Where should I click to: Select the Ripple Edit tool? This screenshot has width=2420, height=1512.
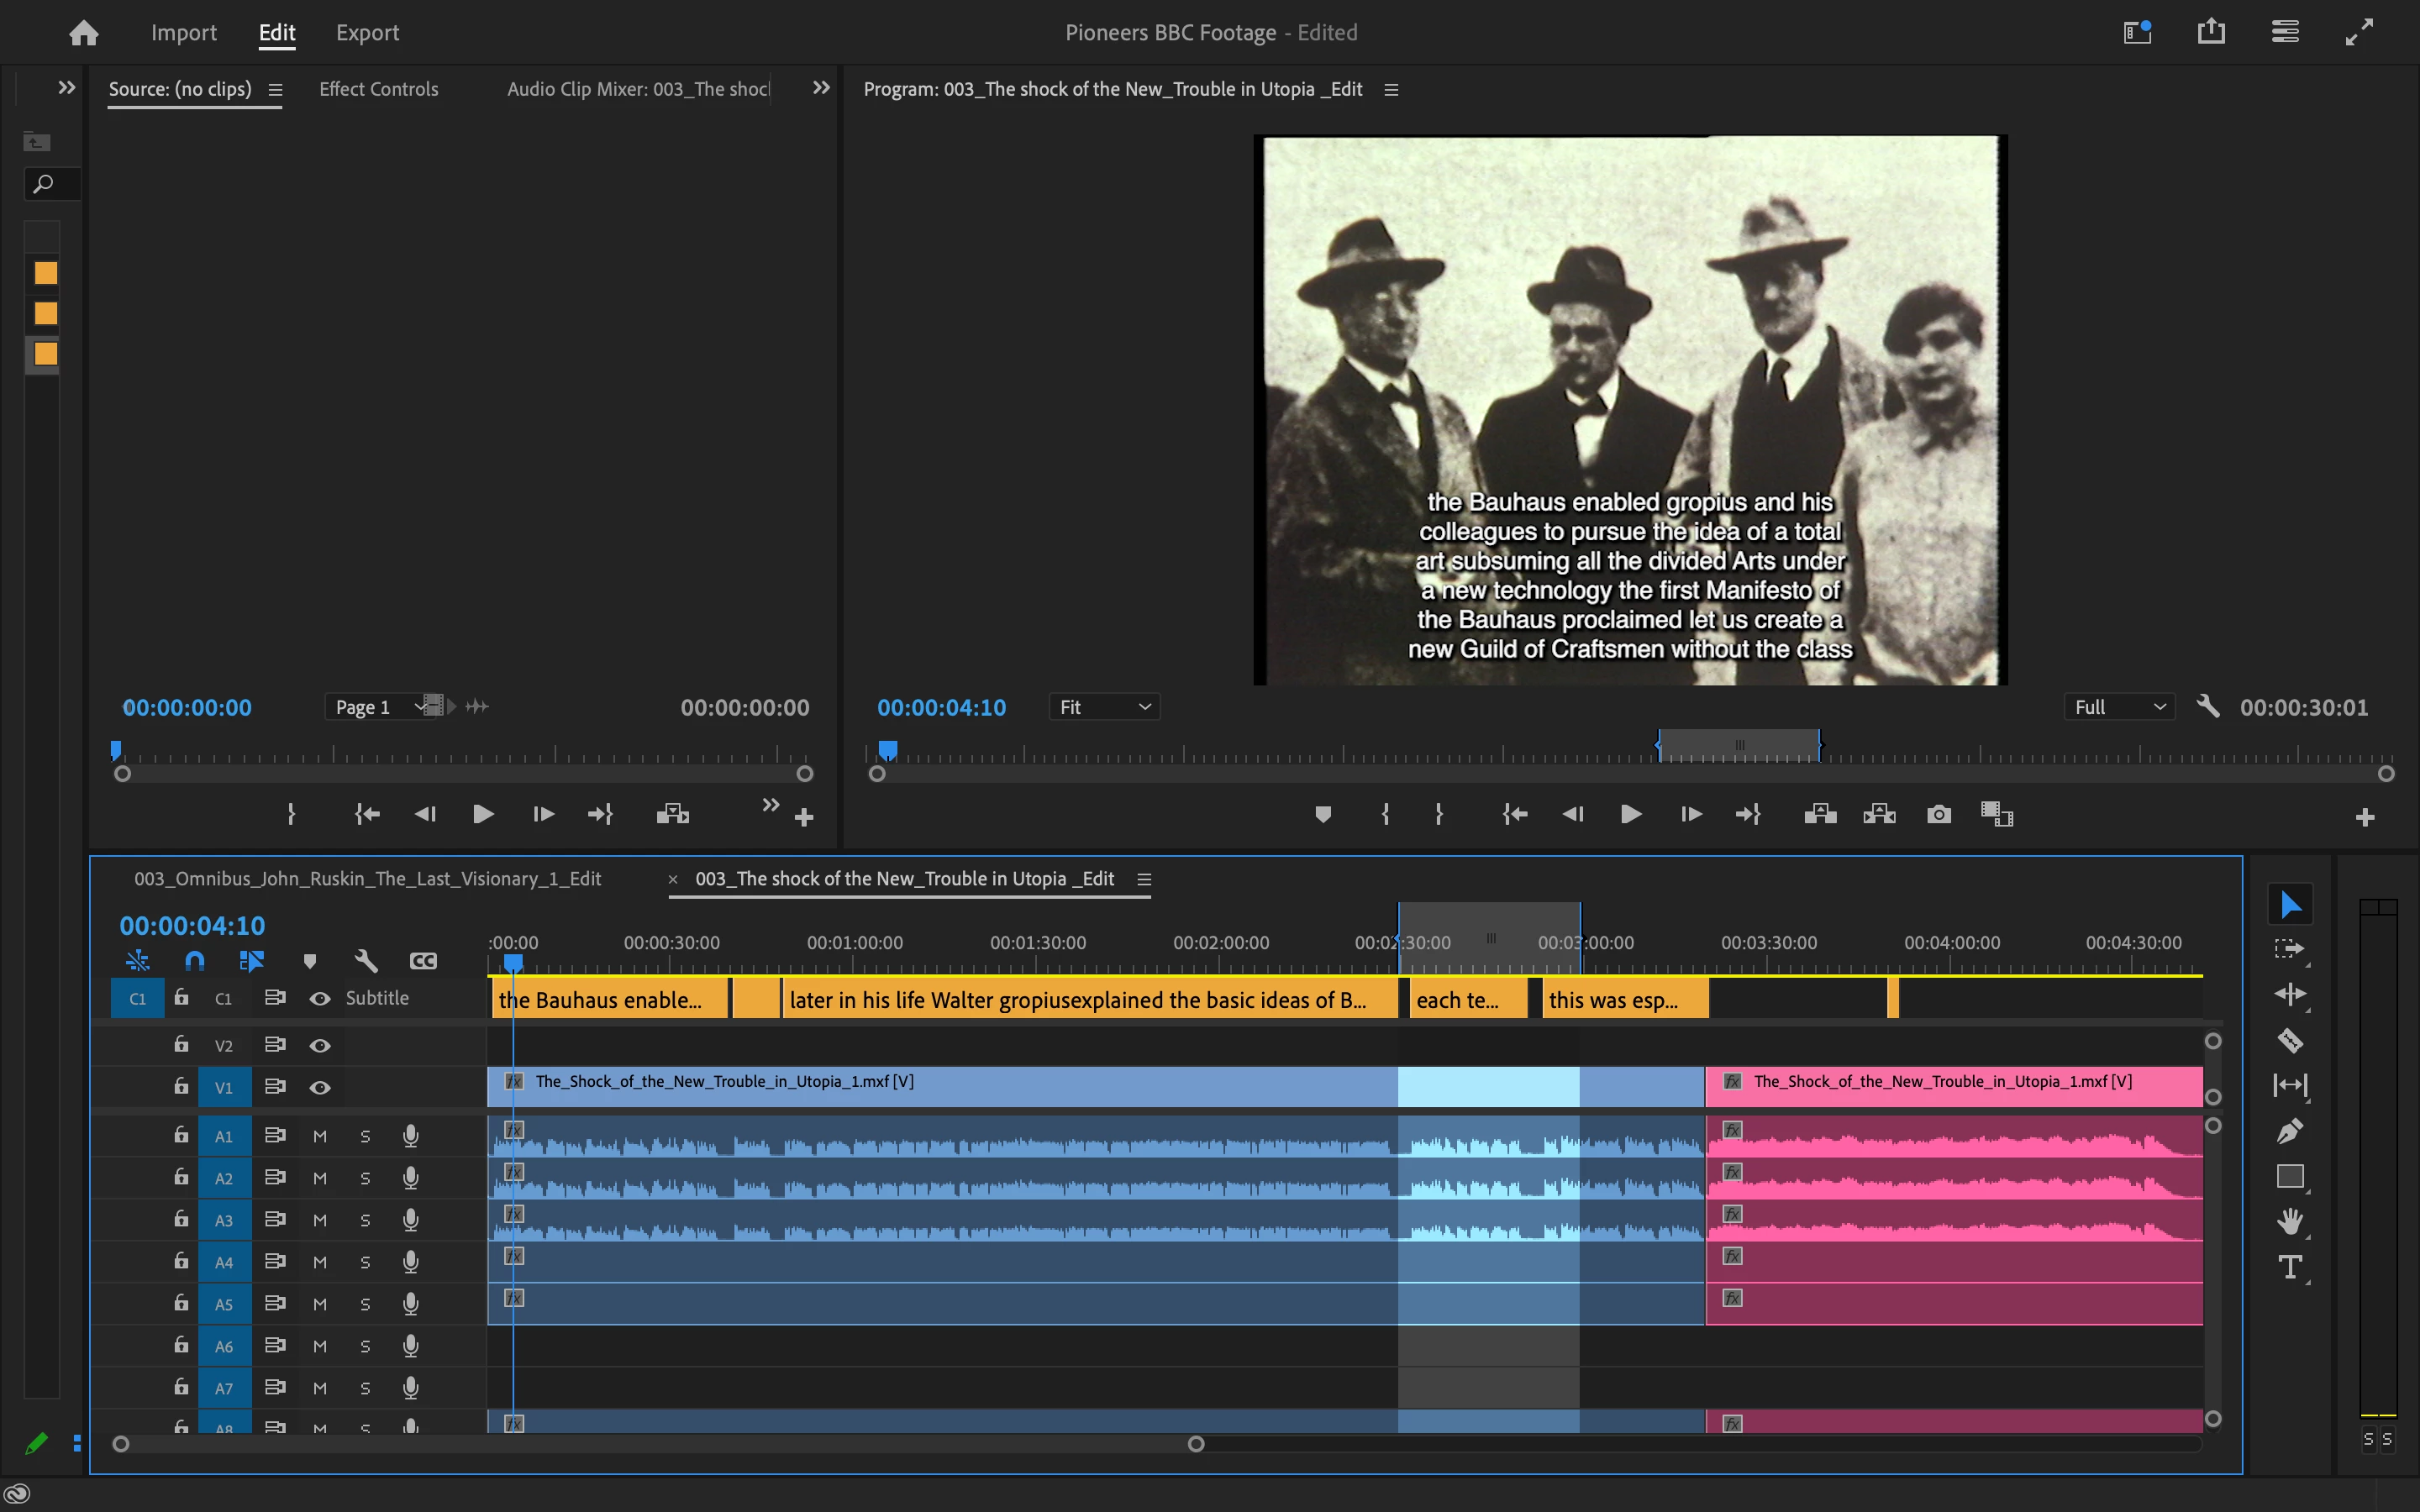pyautogui.click(x=2289, y=994)
